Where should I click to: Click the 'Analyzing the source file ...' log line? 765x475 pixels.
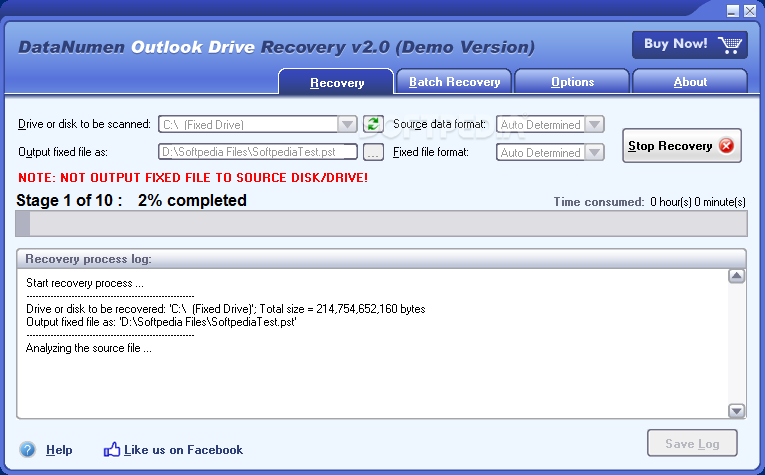tap(88, 348)
